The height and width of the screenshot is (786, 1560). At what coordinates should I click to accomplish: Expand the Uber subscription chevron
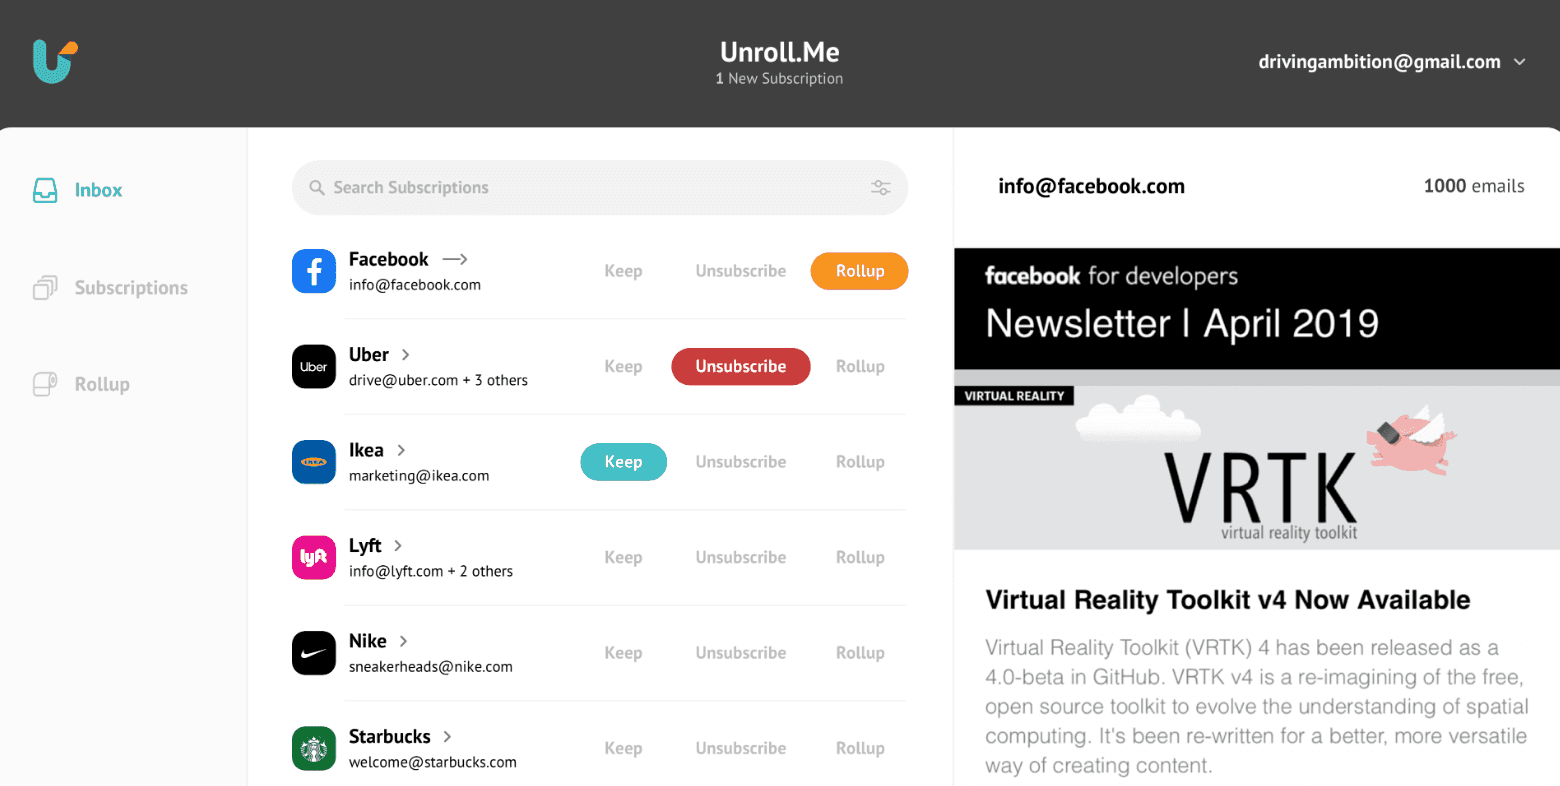coord(405,355)
